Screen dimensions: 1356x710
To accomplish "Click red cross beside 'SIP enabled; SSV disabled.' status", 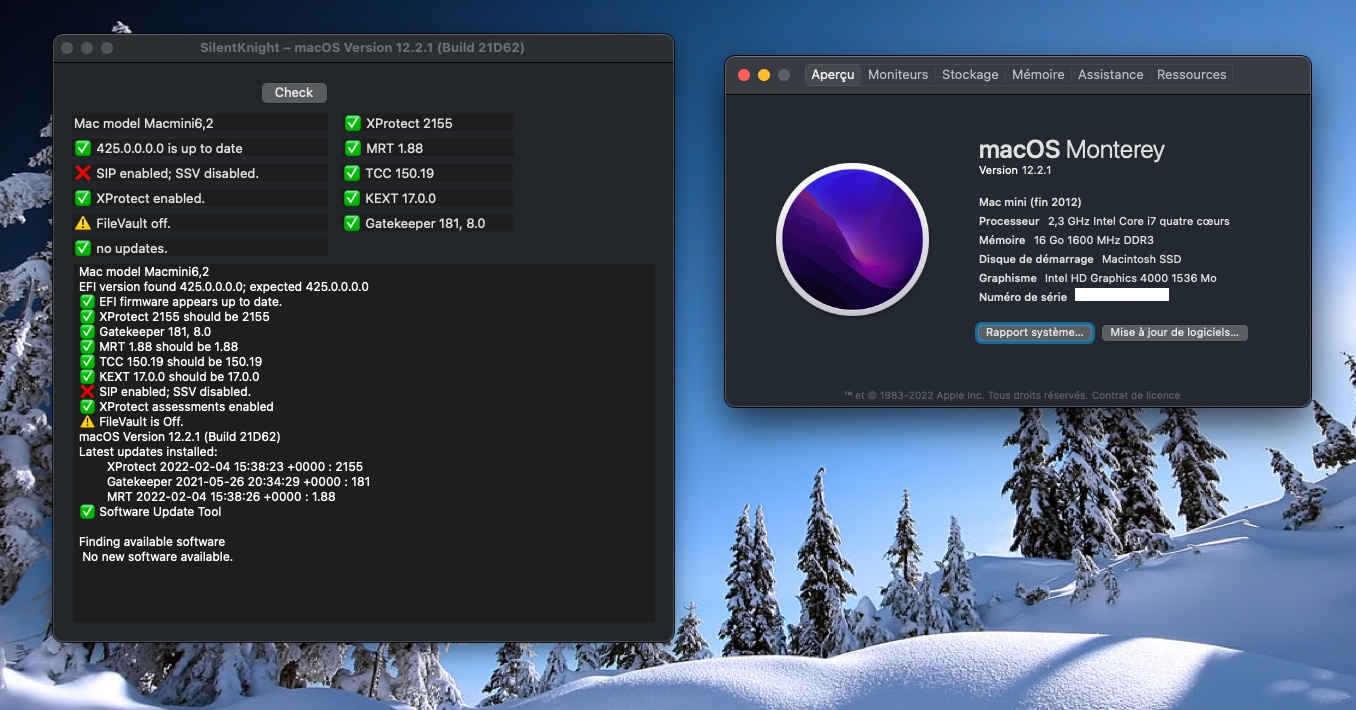I will (83, 173).
